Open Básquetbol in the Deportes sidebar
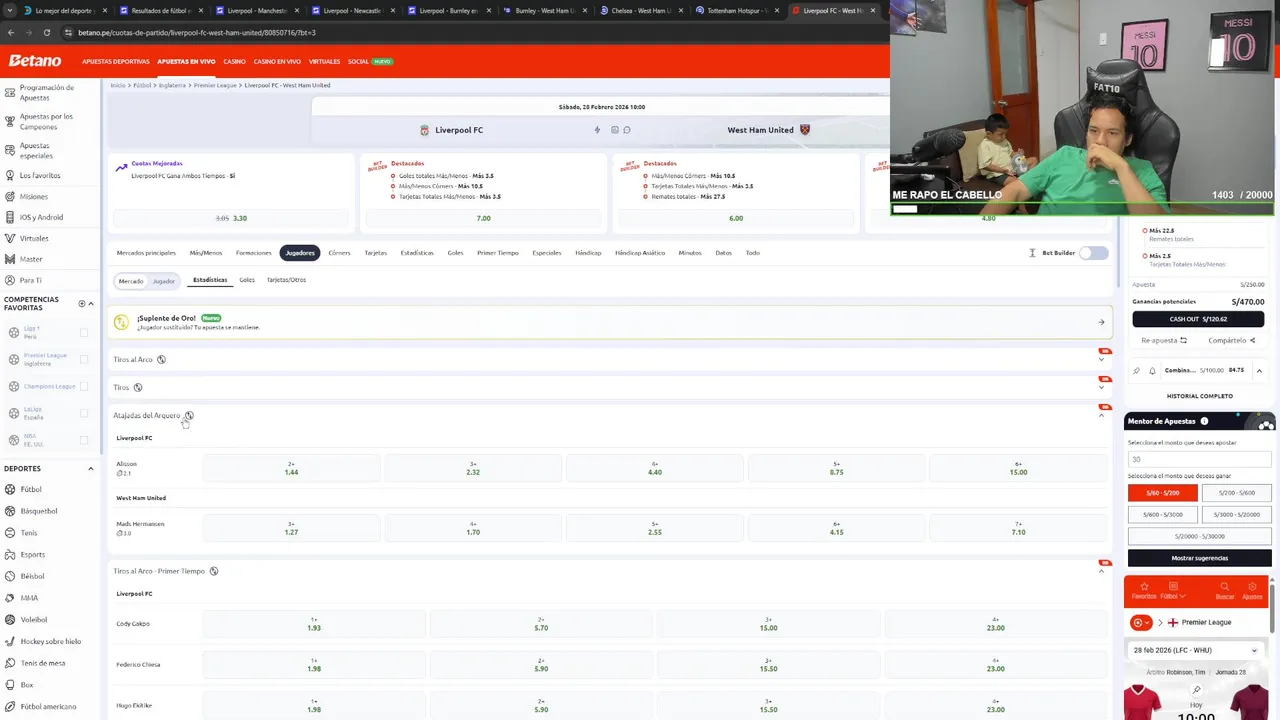1280x720 pixels. (39, 511)
